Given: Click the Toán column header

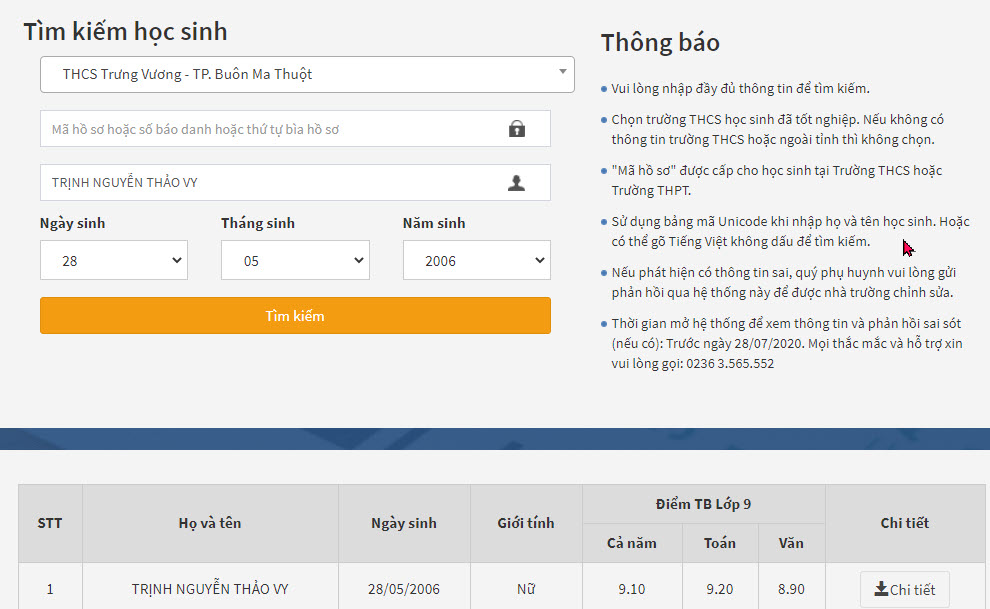Looking at the screenshot, I should pos(720,543).
